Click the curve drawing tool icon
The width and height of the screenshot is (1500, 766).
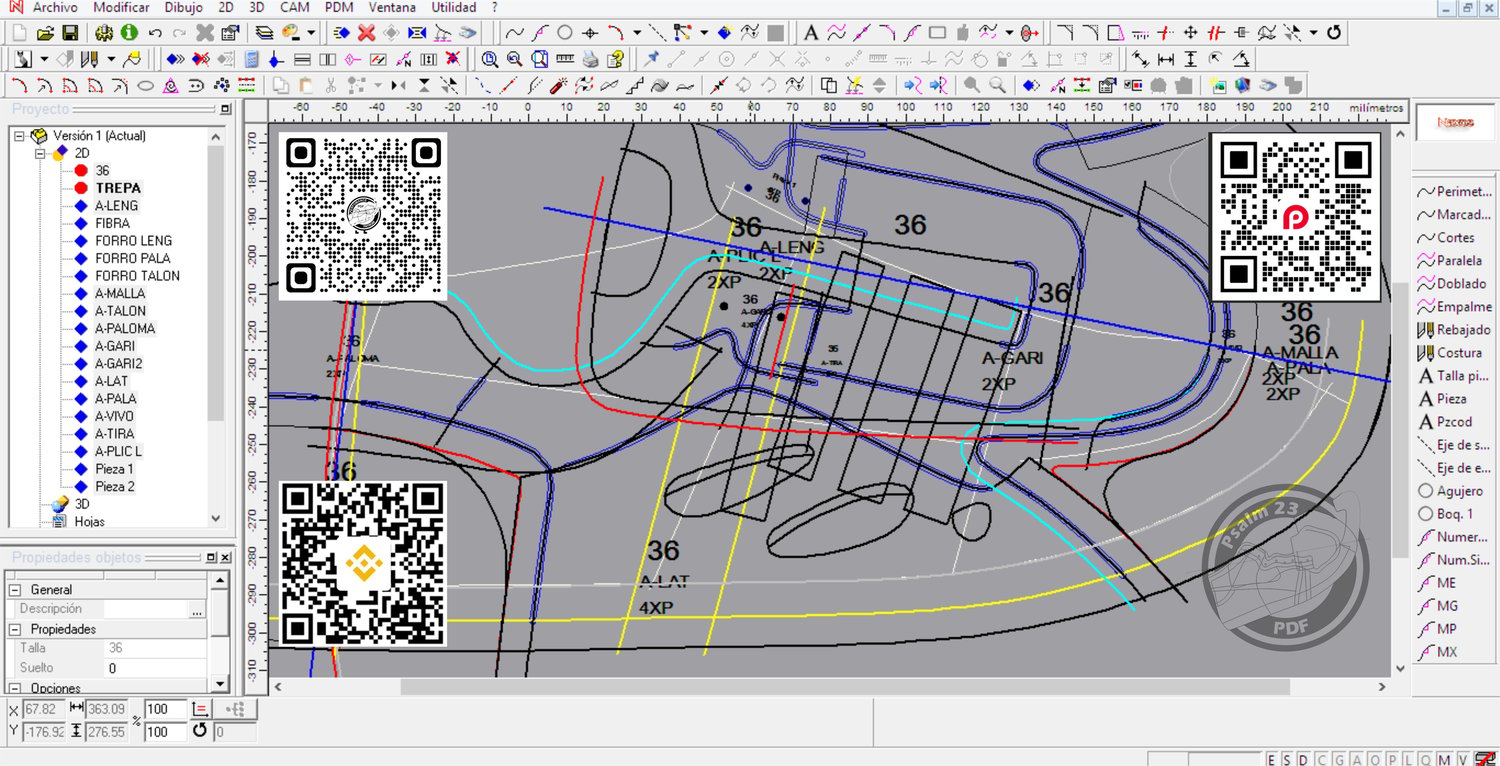pyautogui.click(x=515, y=33)
